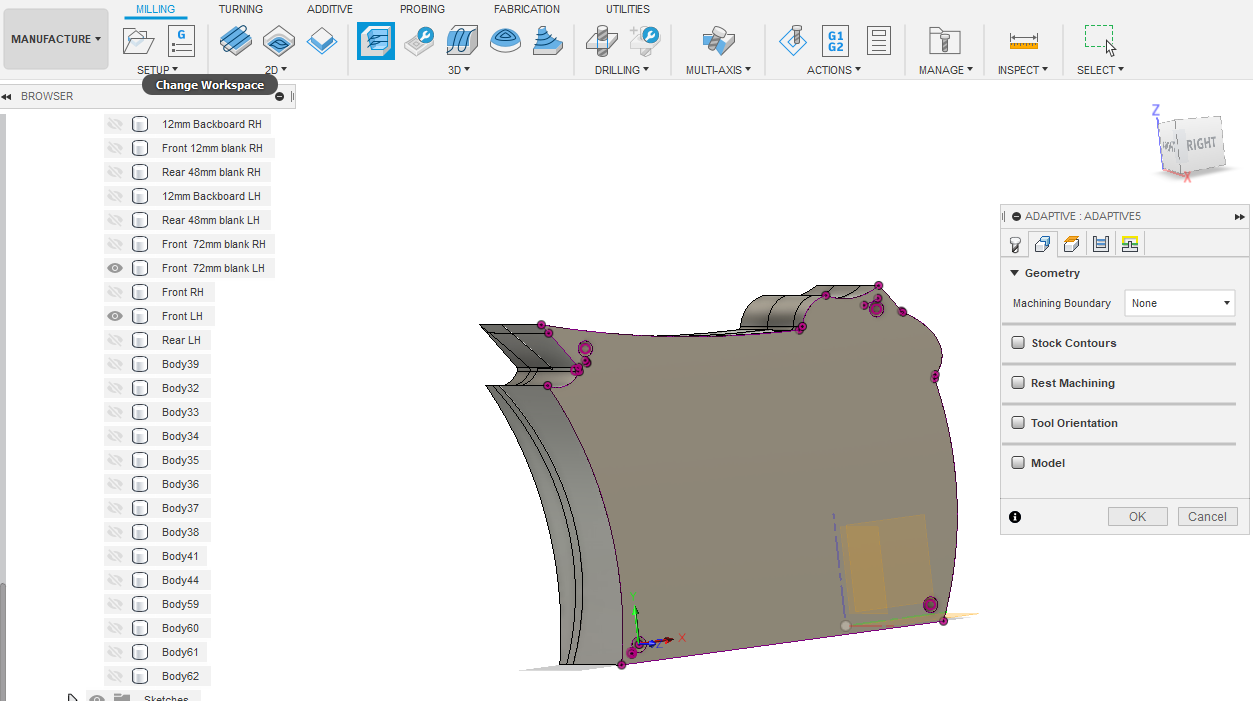Open the Manufacture workspace dropdown
The height and width of the screenshot is (701, 1253).
click(x=56, y=39)
